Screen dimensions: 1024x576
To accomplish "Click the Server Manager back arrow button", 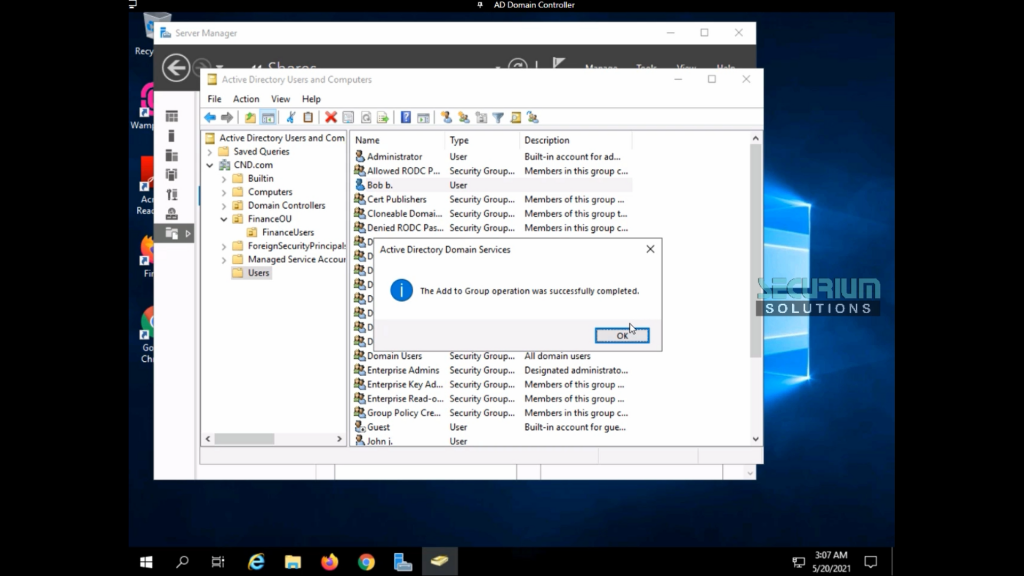I will pyautogui.click(x=176, y=67).
